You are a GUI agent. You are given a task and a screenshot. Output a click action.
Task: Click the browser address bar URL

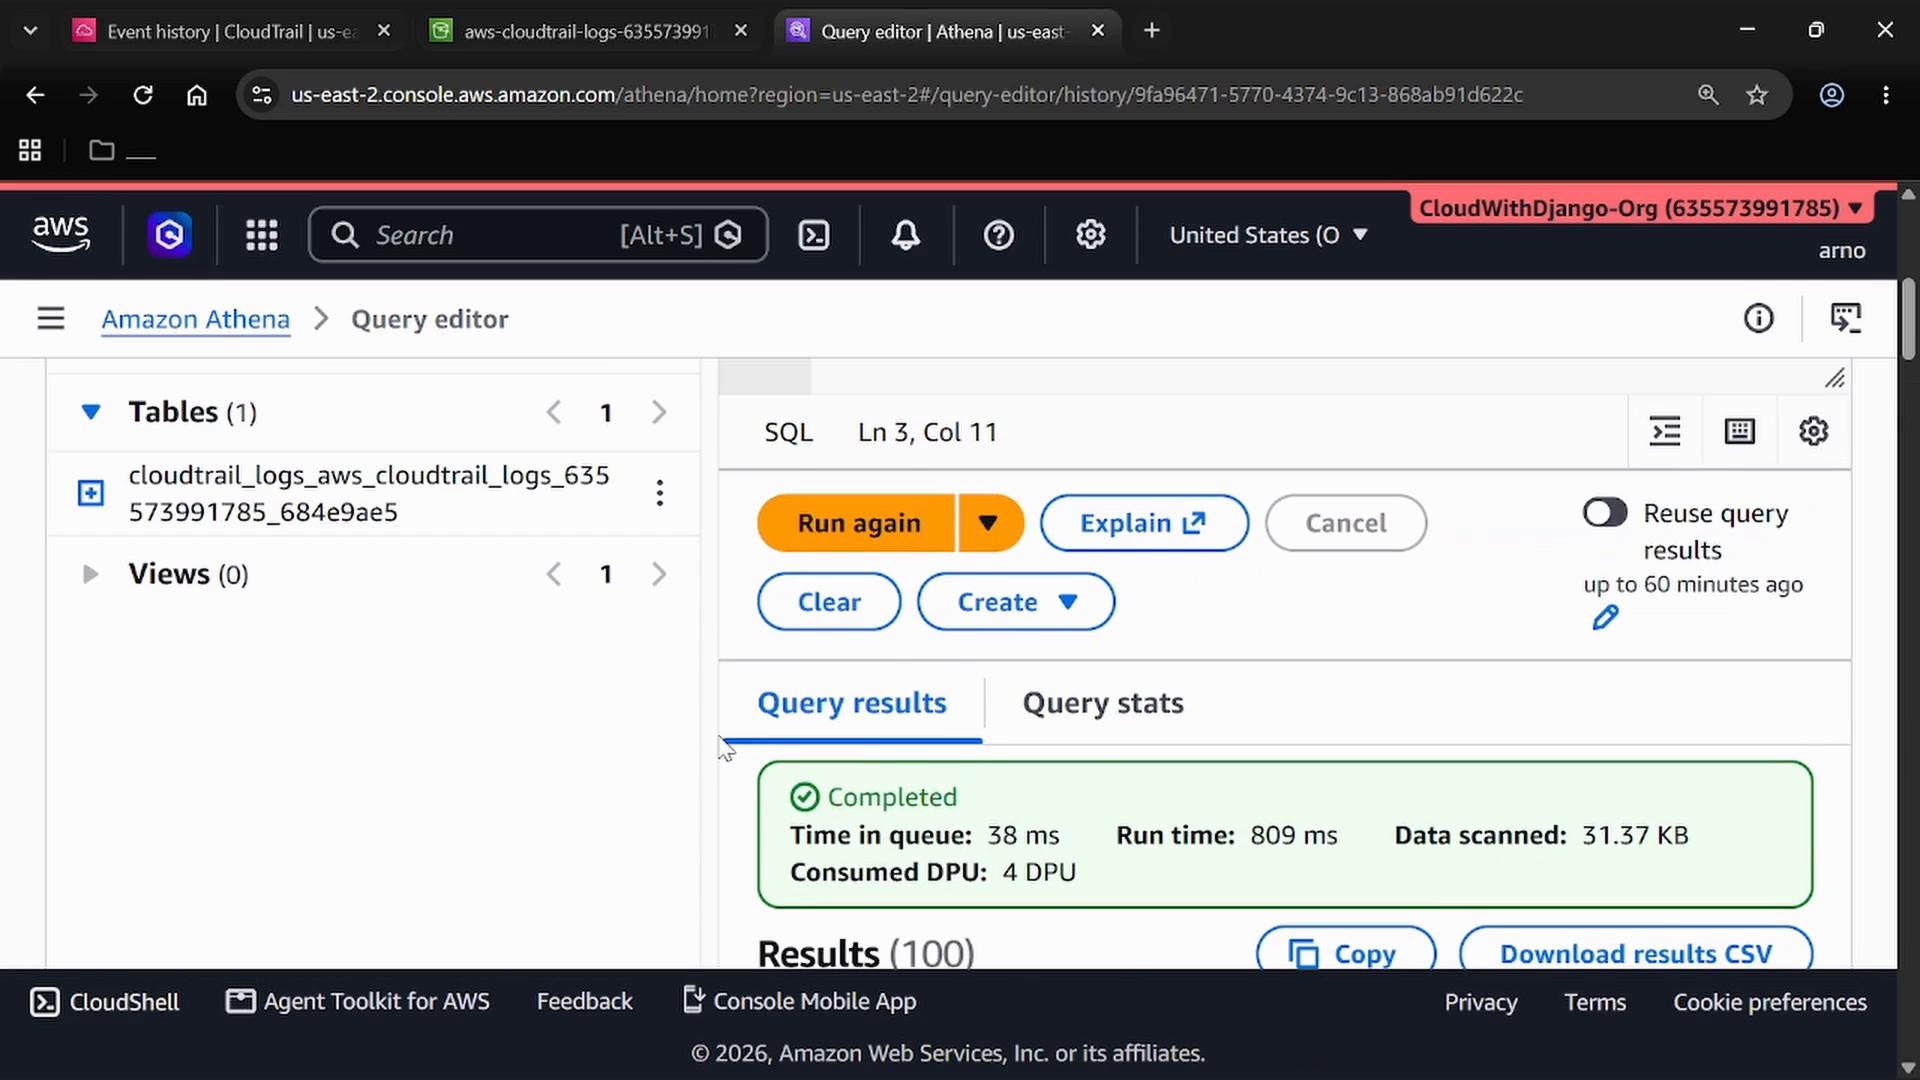(906, 95)
